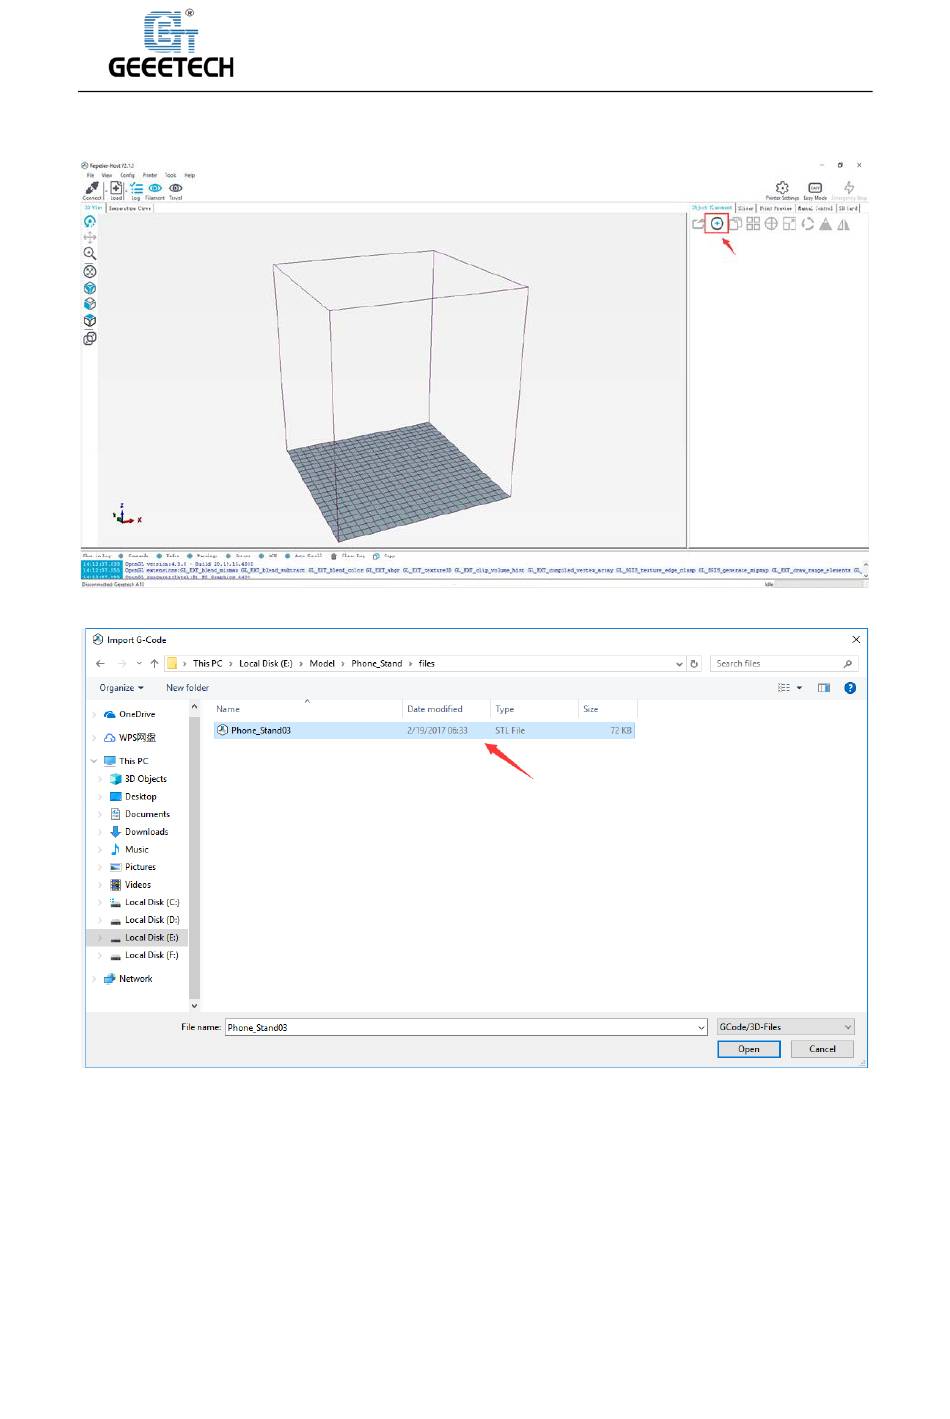Click the Open button
Image resolution: width=950 pixels, height=1419 pixels.
(x=749, y=1049)
